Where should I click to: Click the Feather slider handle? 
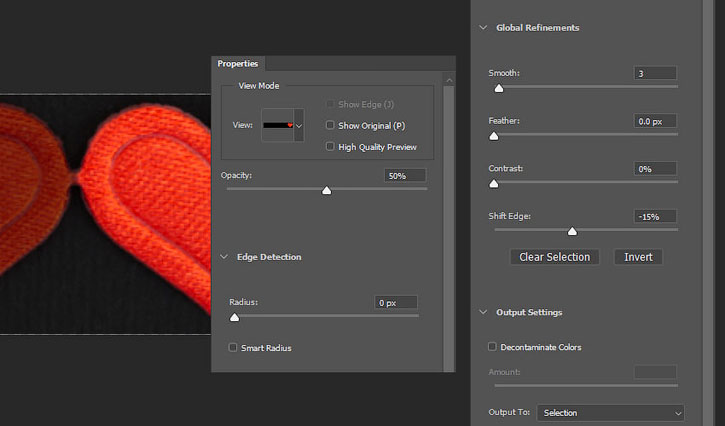pyautogui.click(x=494, y=136)
